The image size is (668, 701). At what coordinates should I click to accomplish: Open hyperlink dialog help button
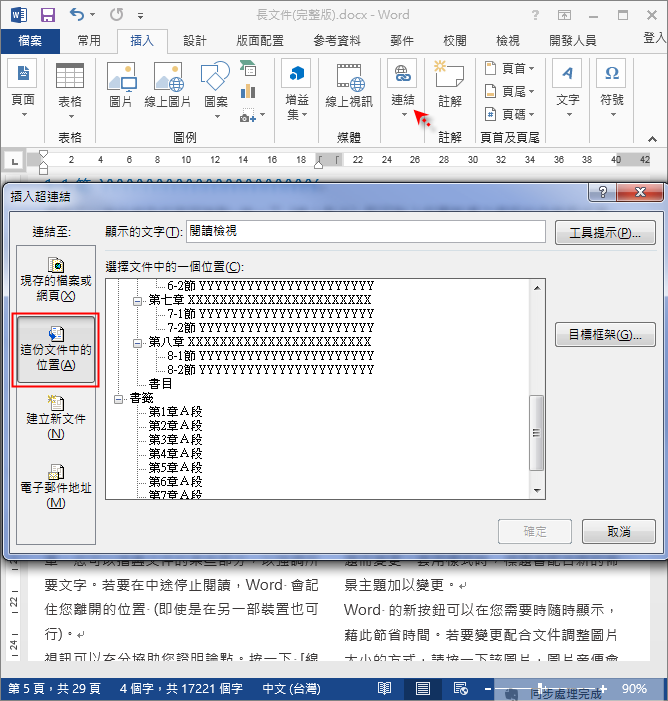click(602, 192)
